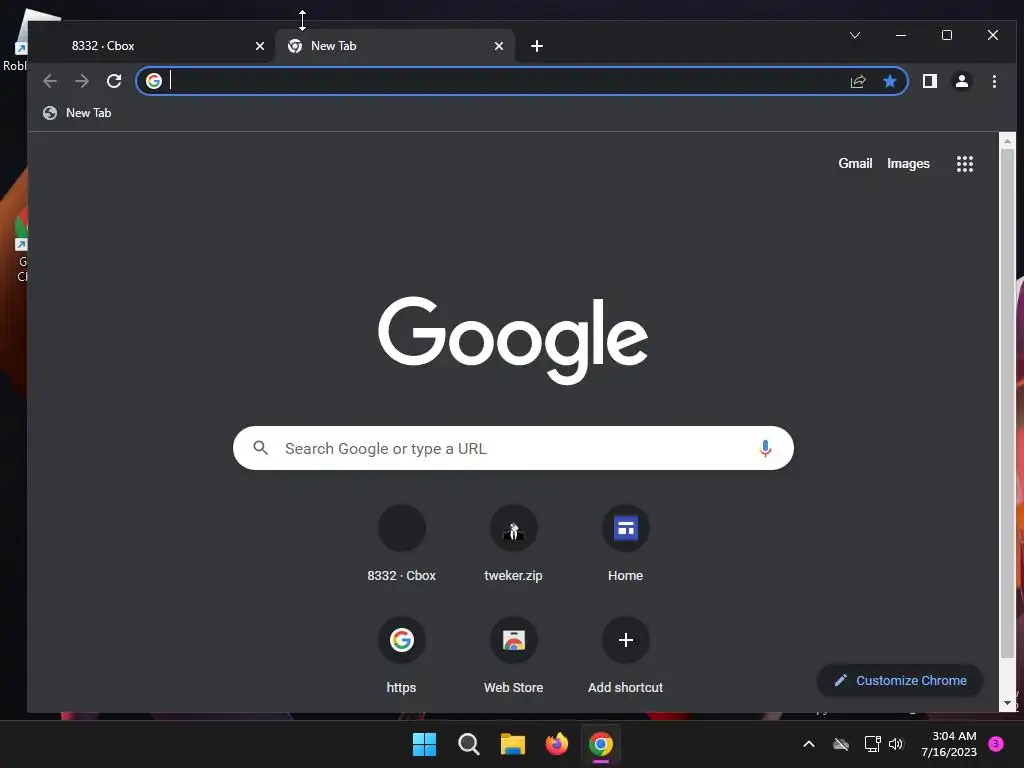The image size is (1024, 768).
Task: Open the Google apps grid
Action: click(x=965, y=164)
